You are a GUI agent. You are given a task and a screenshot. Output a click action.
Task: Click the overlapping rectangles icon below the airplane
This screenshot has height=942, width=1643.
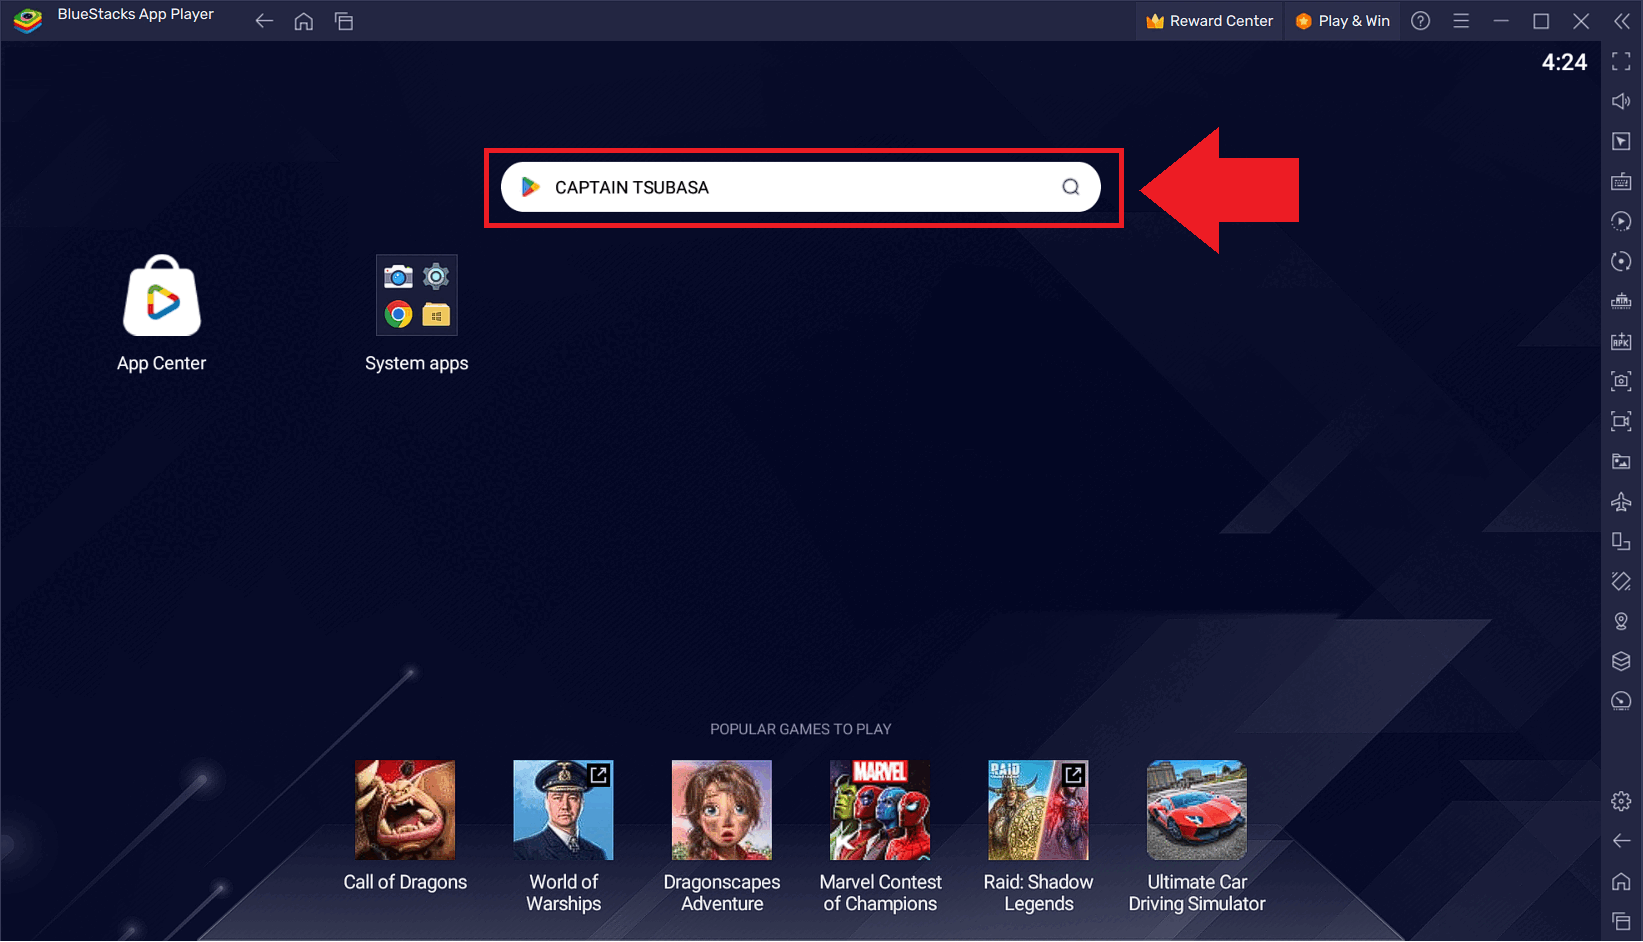pyautogui.click(x=1621, y=542)
